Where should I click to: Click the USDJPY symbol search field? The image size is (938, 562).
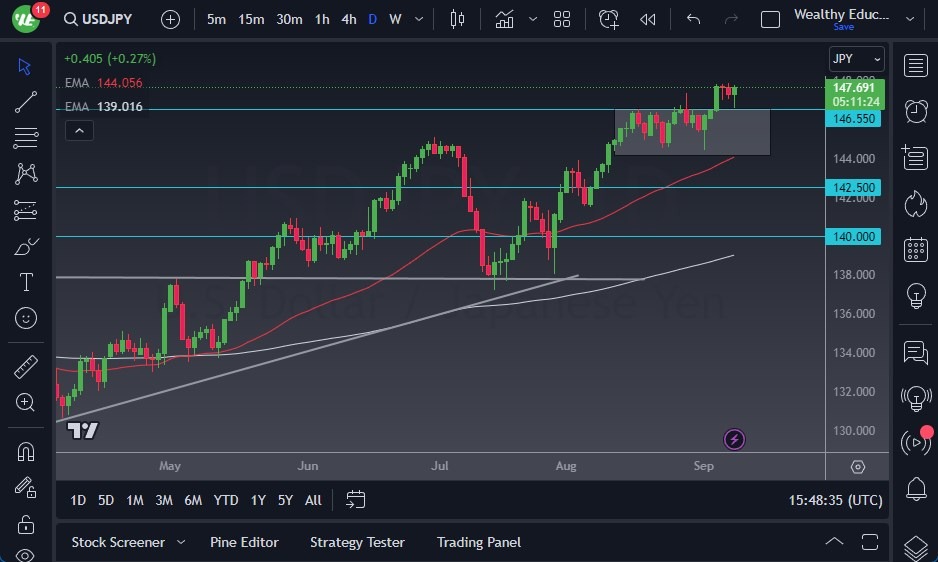[109, 19]
